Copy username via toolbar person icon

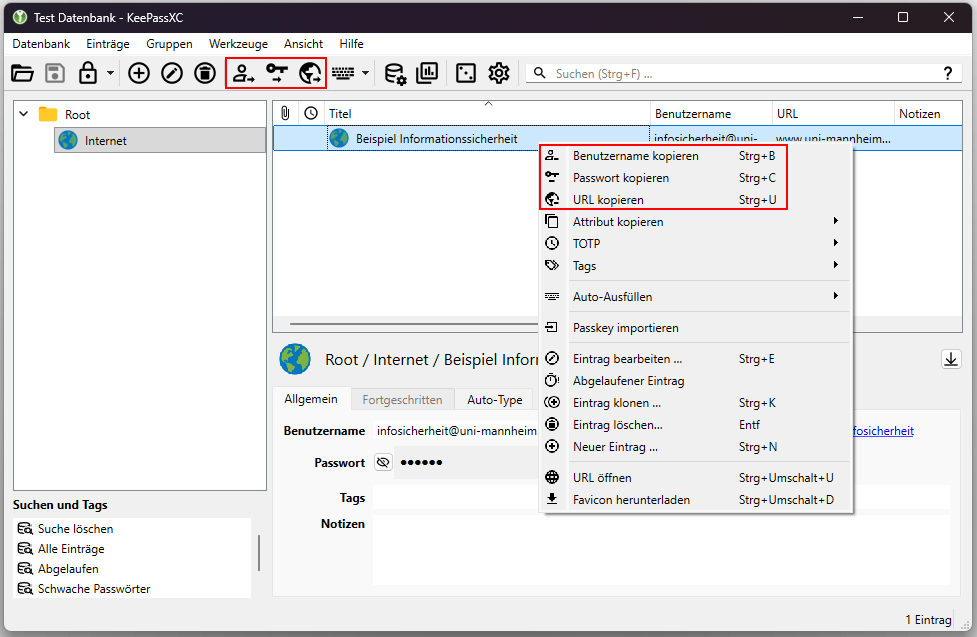pos(243,74)
